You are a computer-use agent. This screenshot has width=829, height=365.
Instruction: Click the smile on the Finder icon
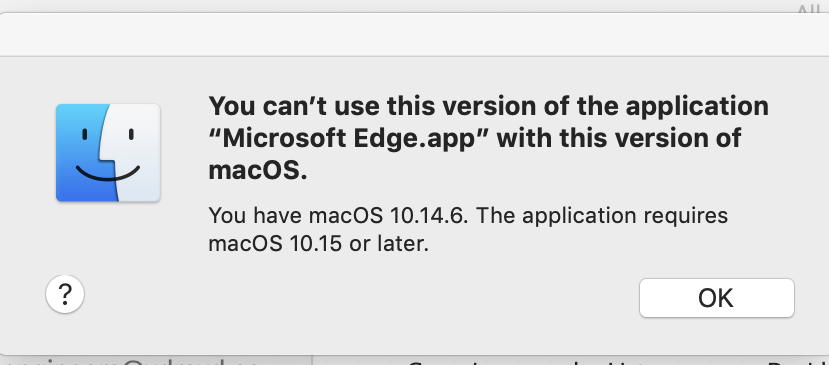coord(107,174)
